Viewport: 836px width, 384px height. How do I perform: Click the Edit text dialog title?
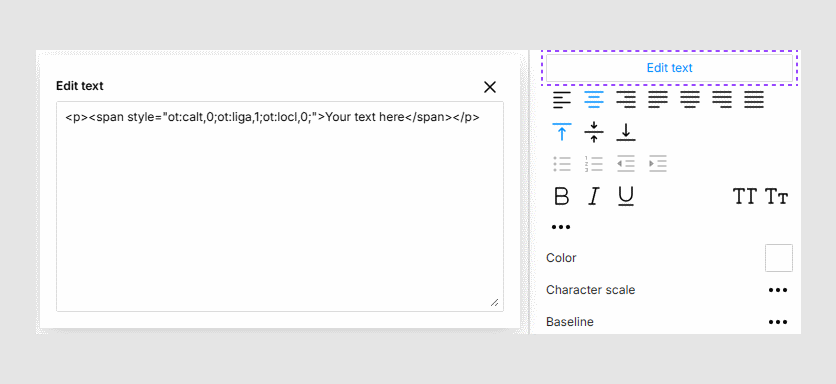point(79,86)
